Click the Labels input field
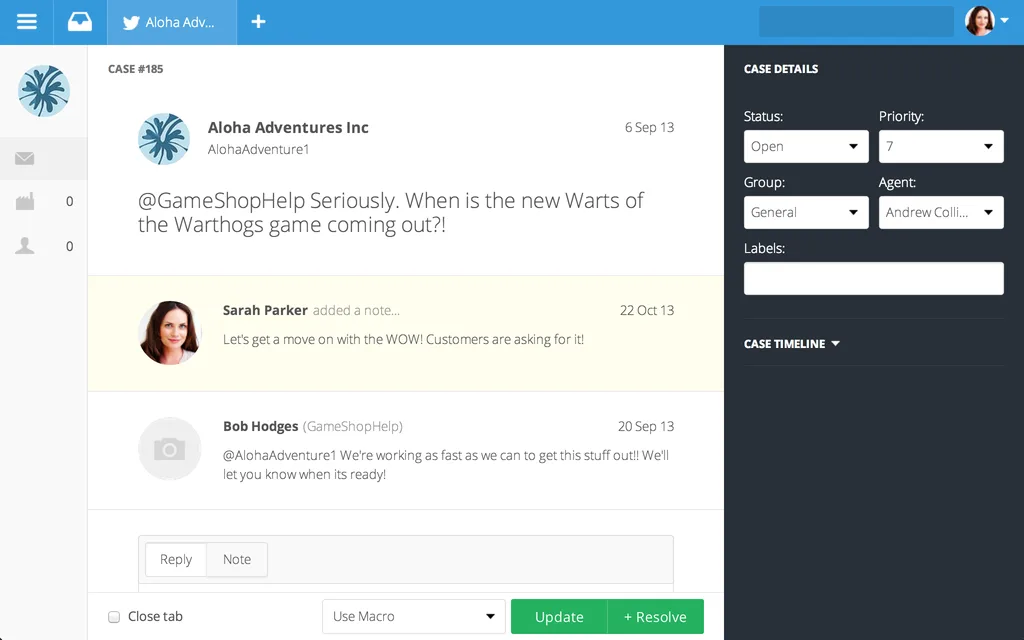 click(x=874, y=278)
